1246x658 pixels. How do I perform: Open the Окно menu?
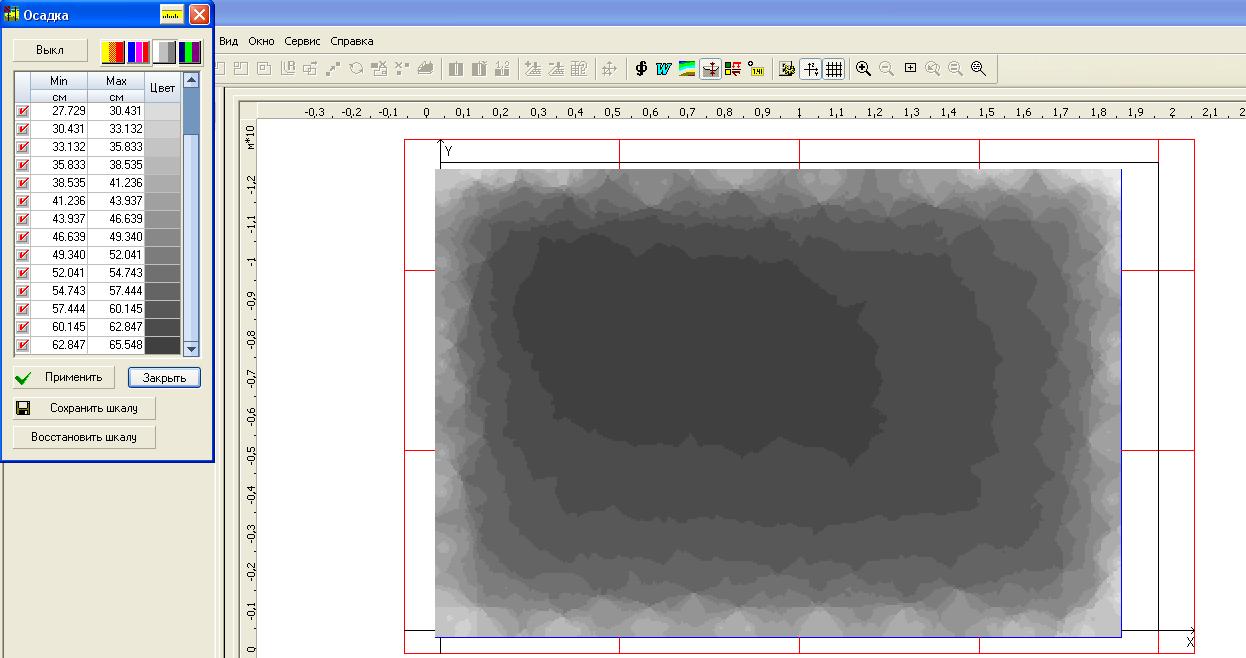(x=261, y=41)
